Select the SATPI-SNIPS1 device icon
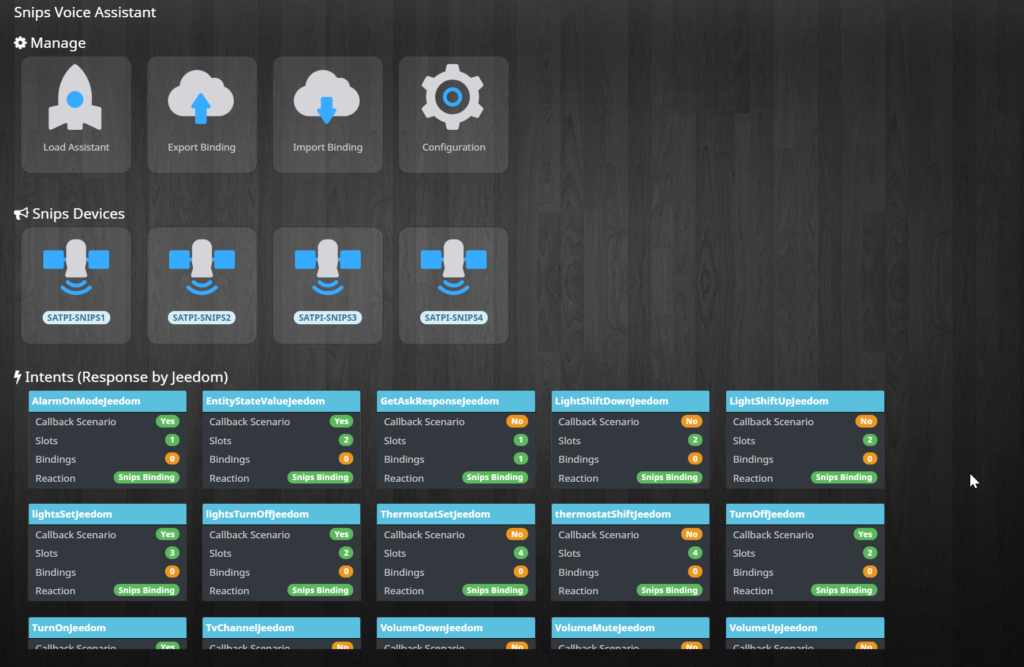The image size is (1024, 667). [x=76, y=267]
